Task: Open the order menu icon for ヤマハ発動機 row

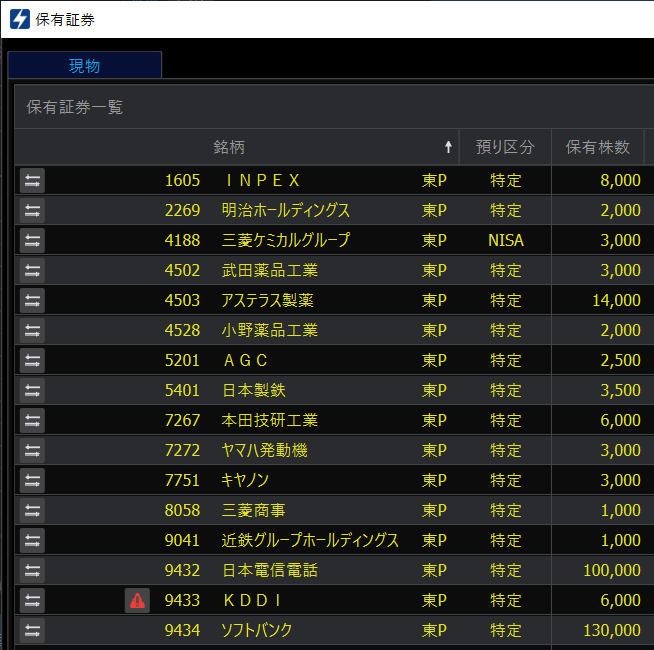Action: click(32, 451)
